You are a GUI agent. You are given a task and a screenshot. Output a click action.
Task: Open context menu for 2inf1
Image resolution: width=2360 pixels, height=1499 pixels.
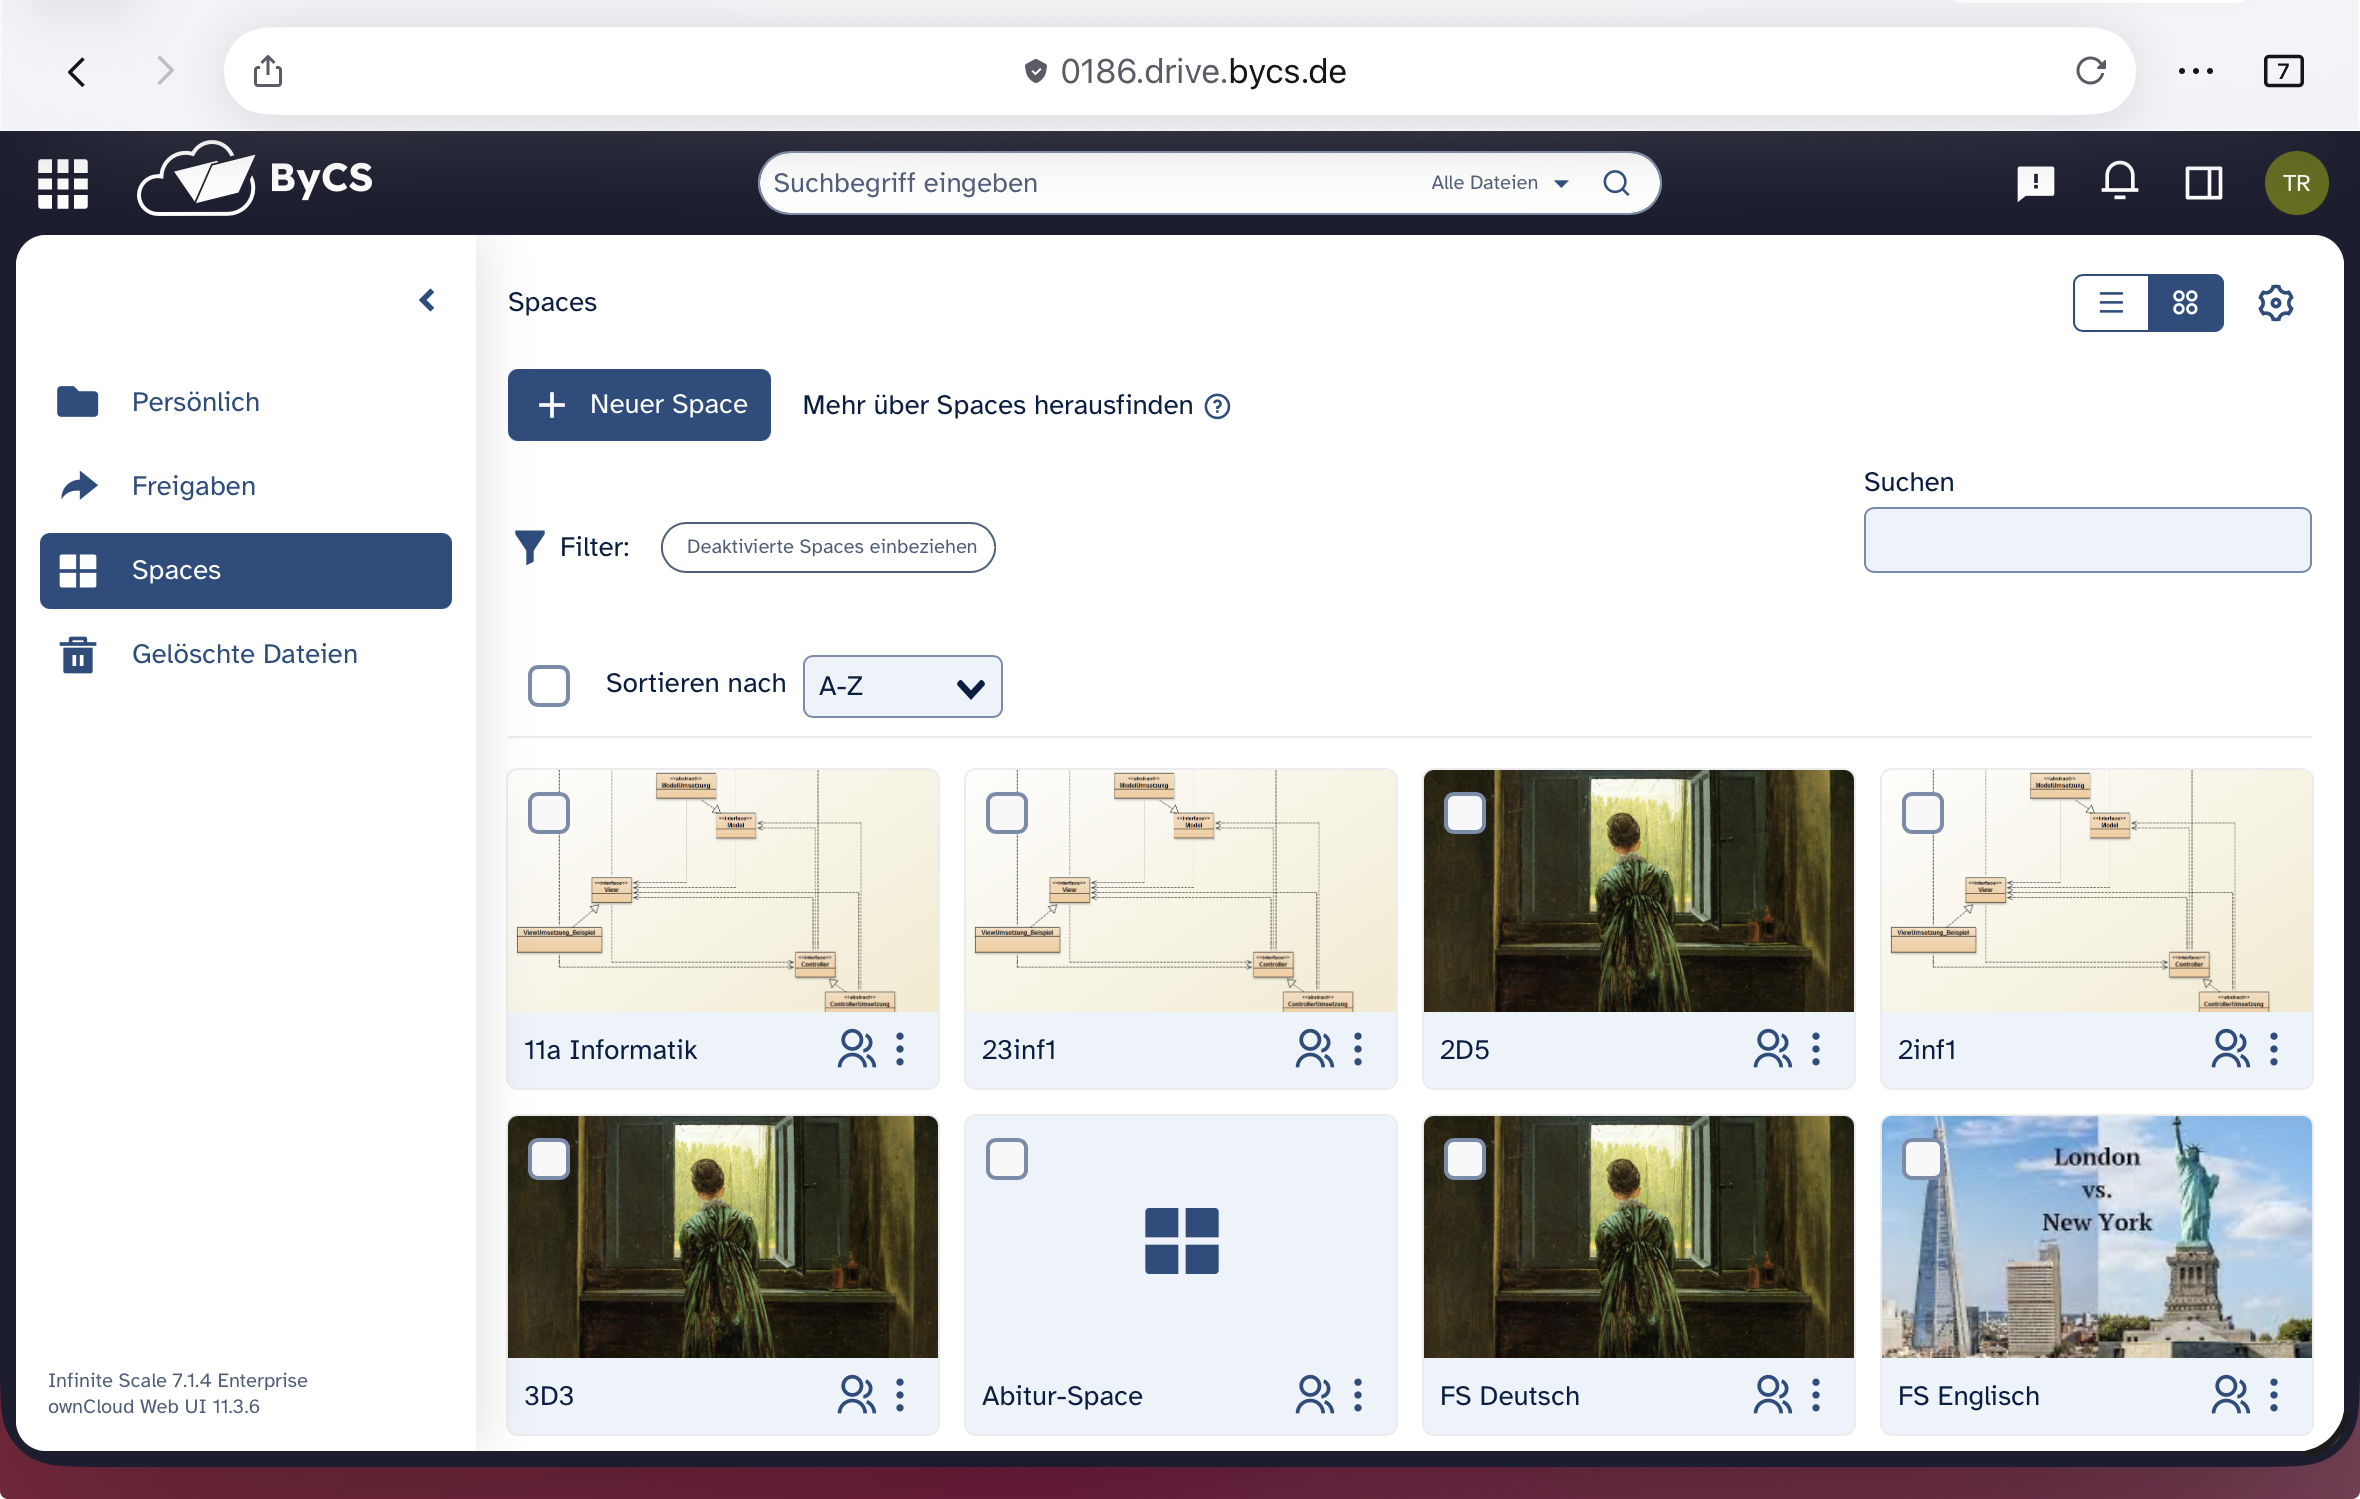pyautogui.click(x=2274, y=1048)
